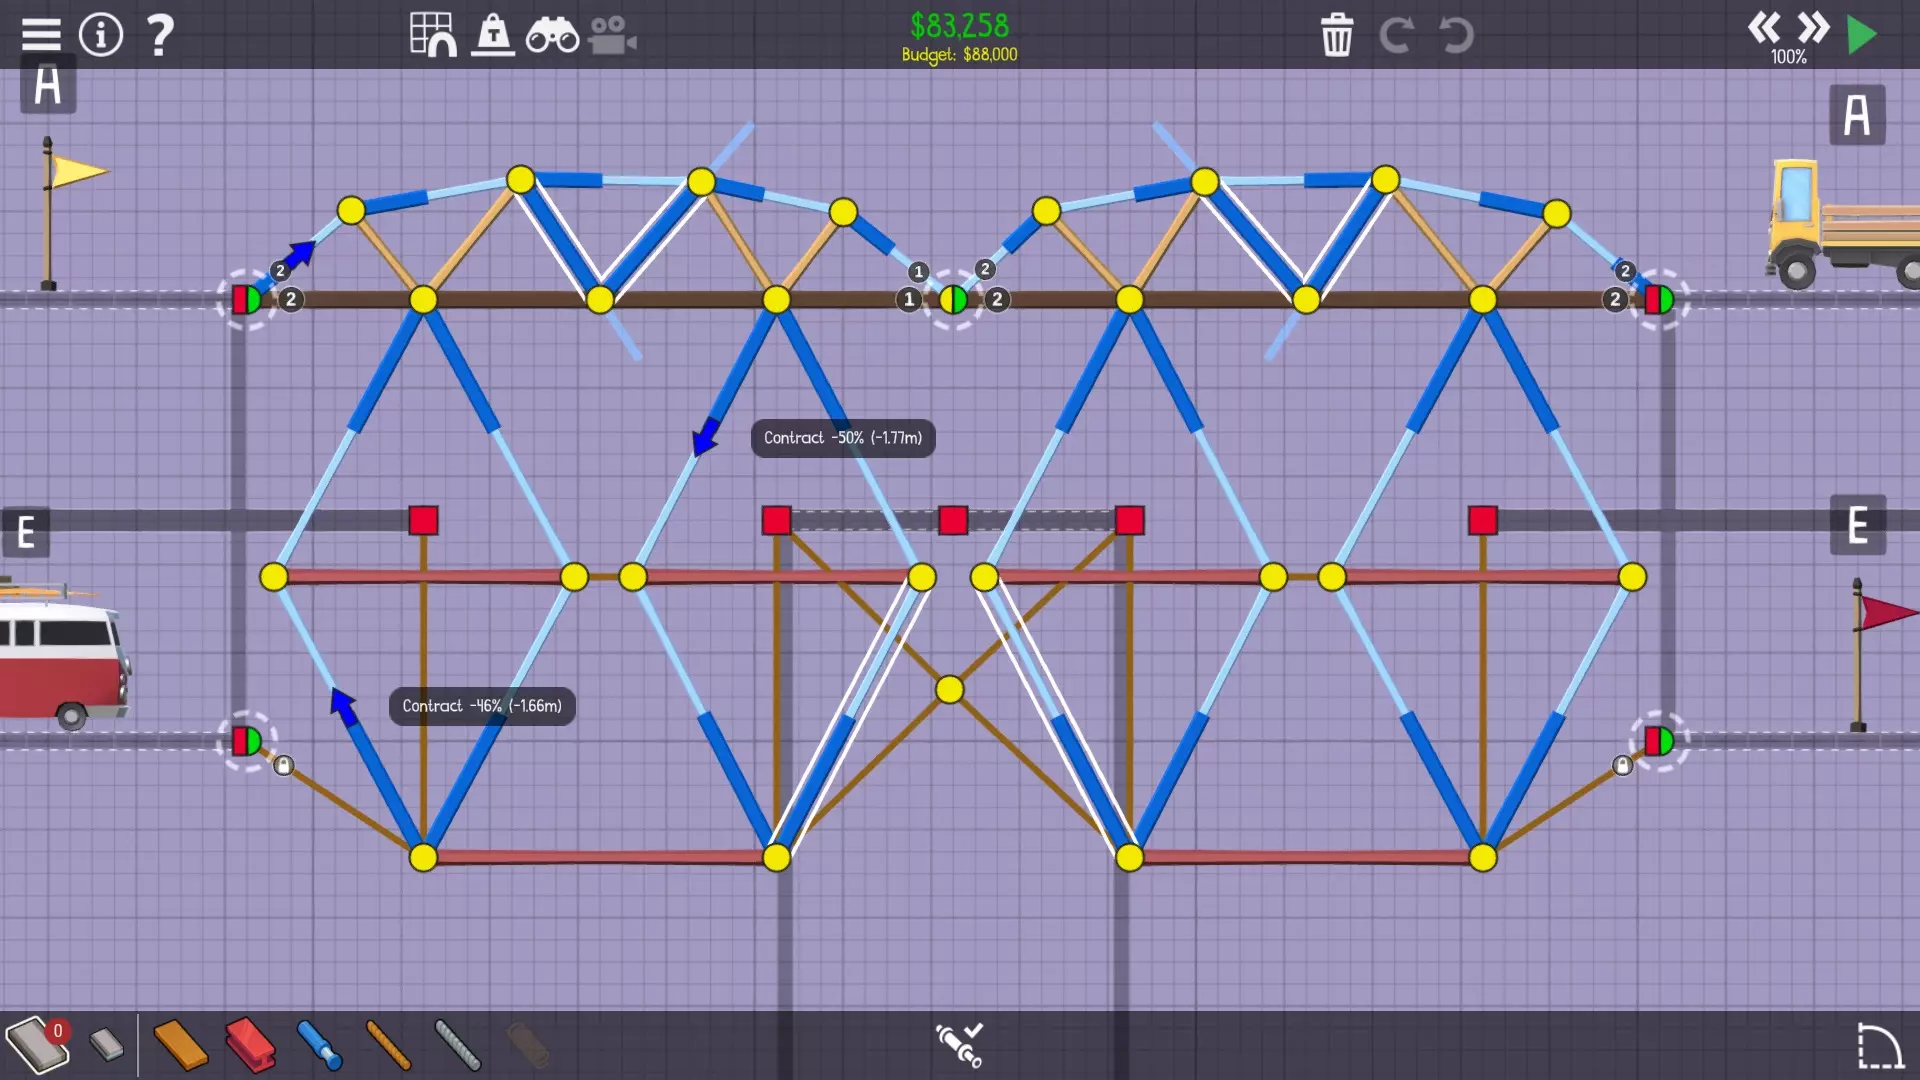Click the redo arrow button
The image size is (1920, 1080).
[1396, 36]
